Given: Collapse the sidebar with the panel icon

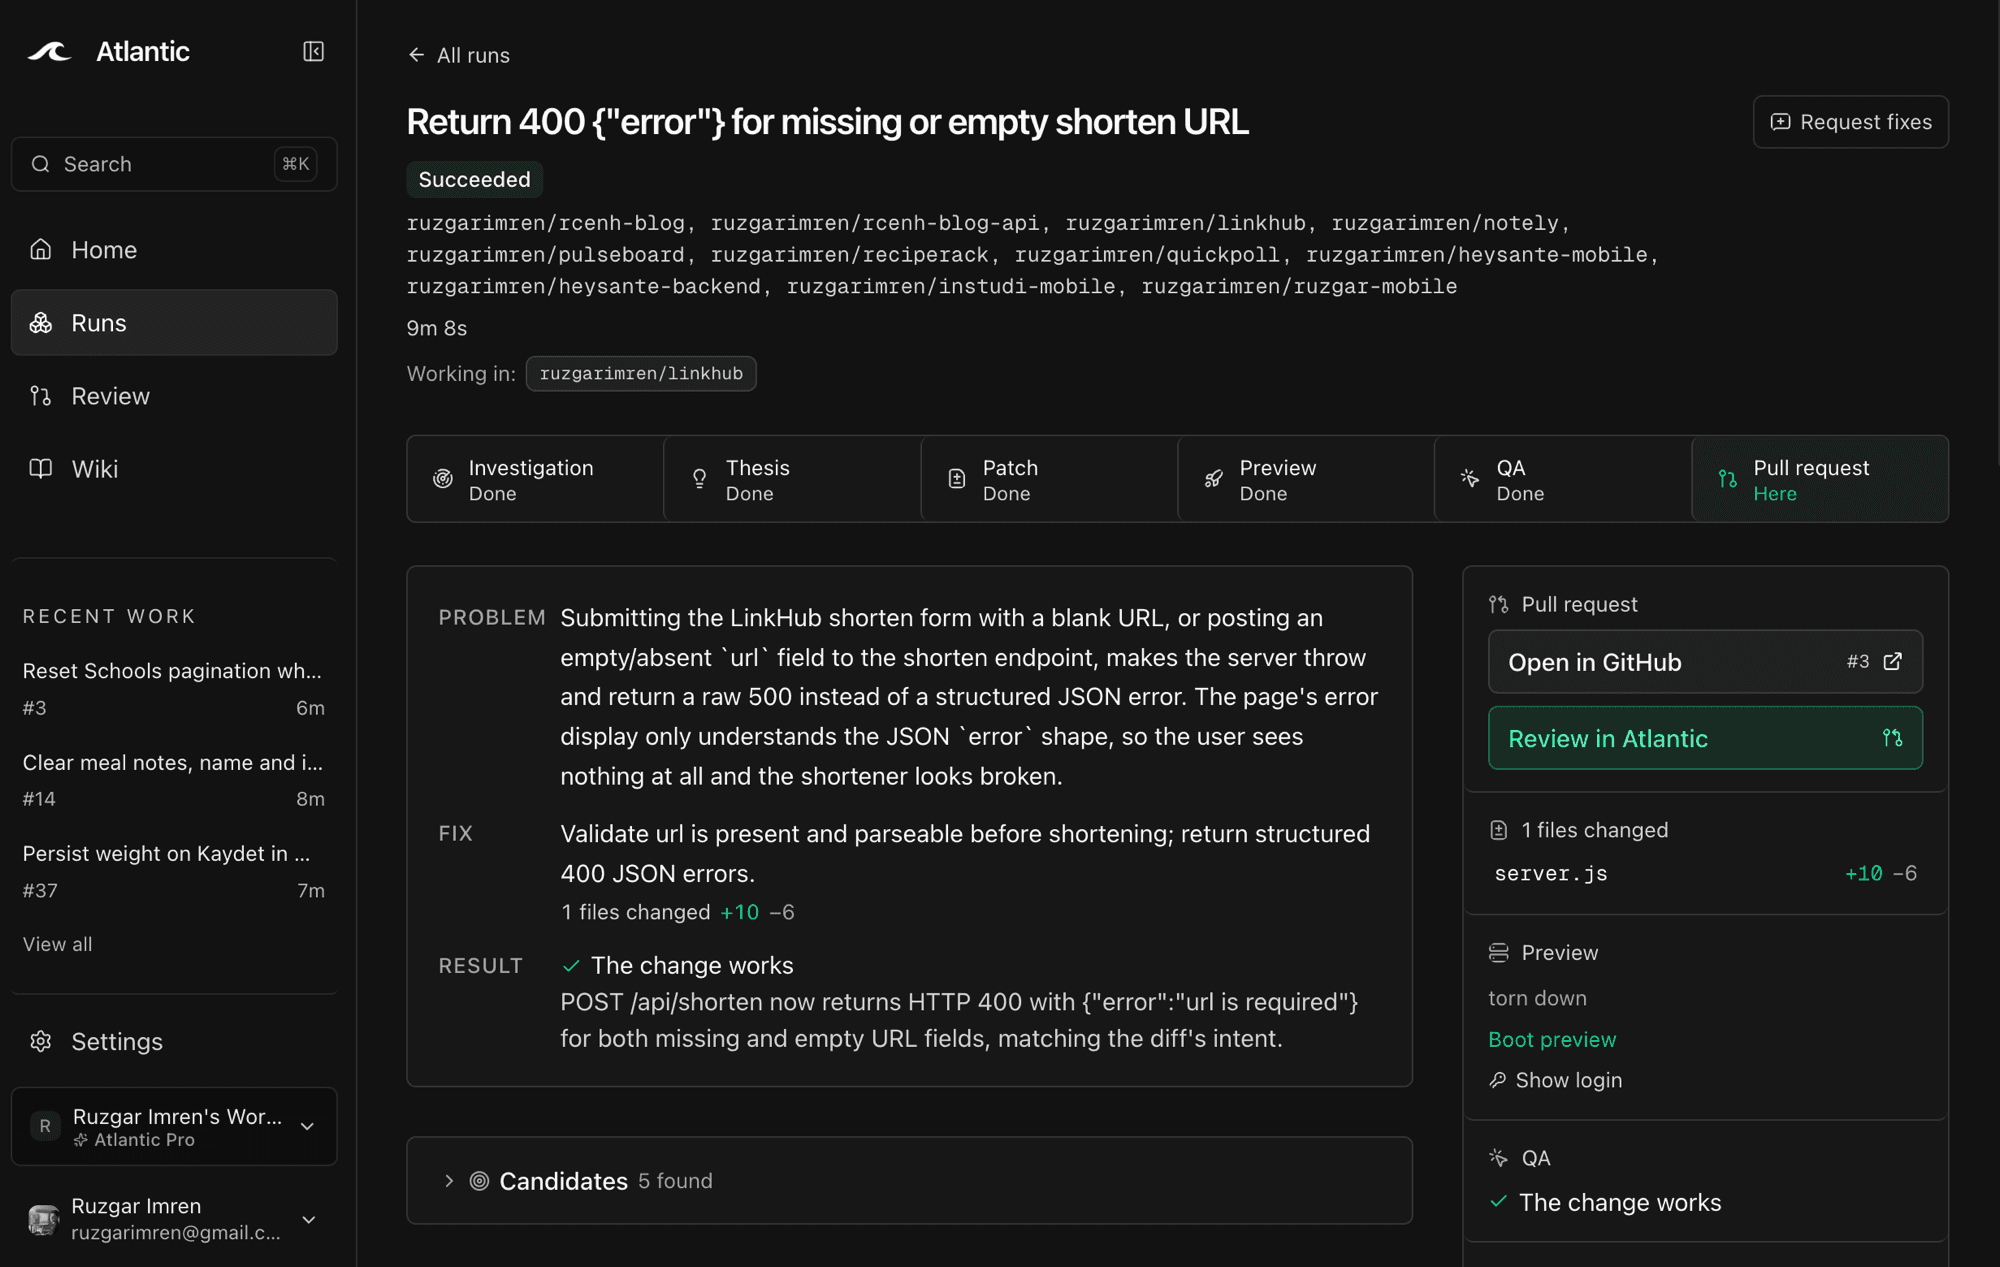Looking at the screenshot, I should pos(313,52).
